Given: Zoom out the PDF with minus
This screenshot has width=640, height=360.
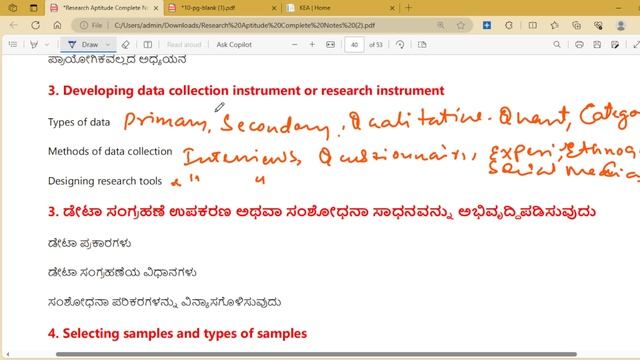Looking at the screenshot, I should click(x=295, y=44).
